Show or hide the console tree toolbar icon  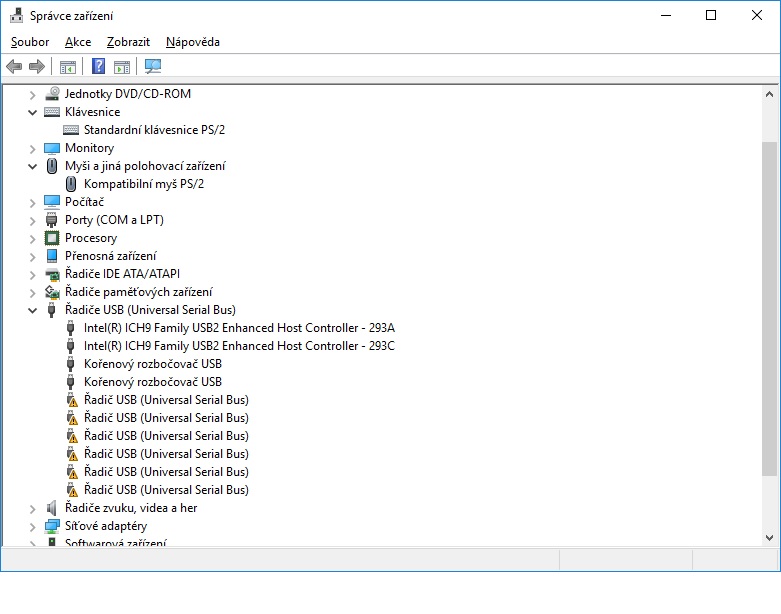coord(68,66)
